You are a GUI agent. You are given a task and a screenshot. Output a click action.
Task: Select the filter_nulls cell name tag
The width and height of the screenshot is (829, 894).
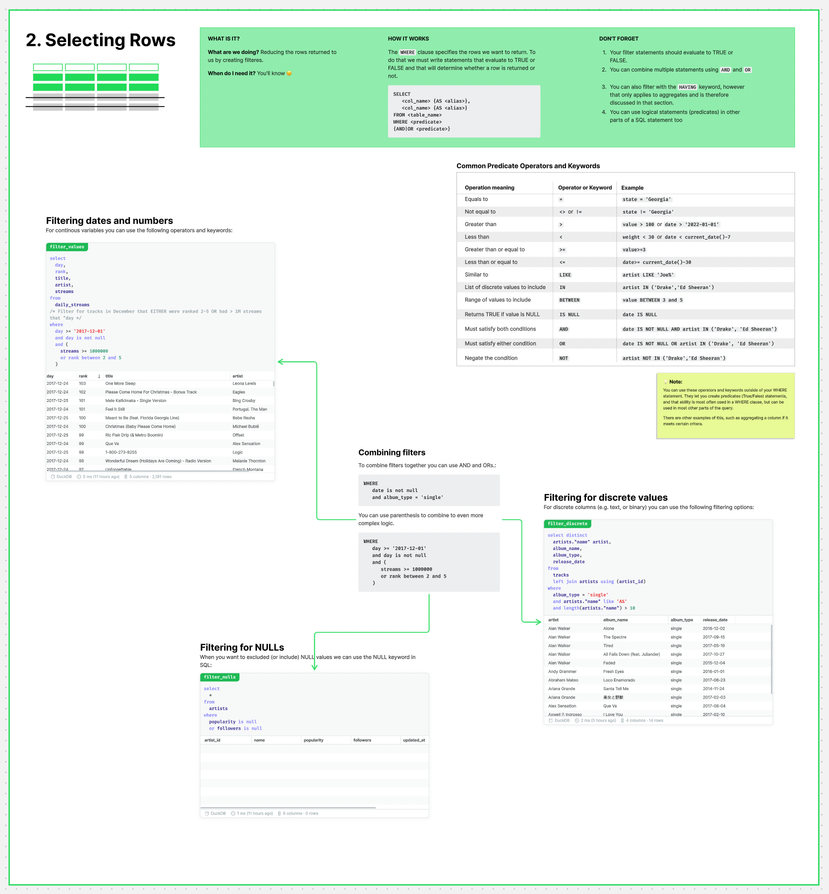tap(220, 677)
